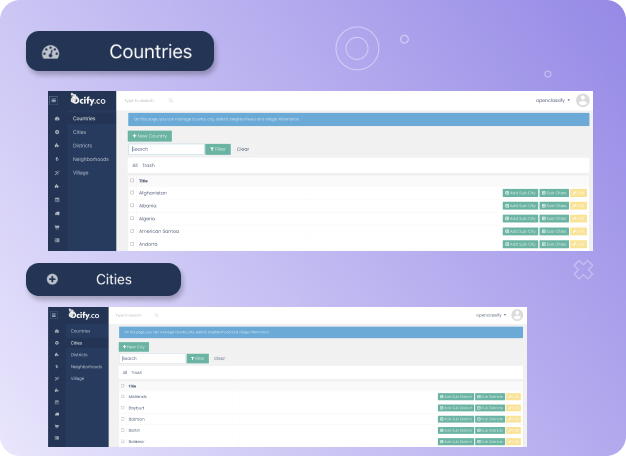Expand the openclassify account menu in the Cities panel
This screenshot has height=456, width=626.
489,315
